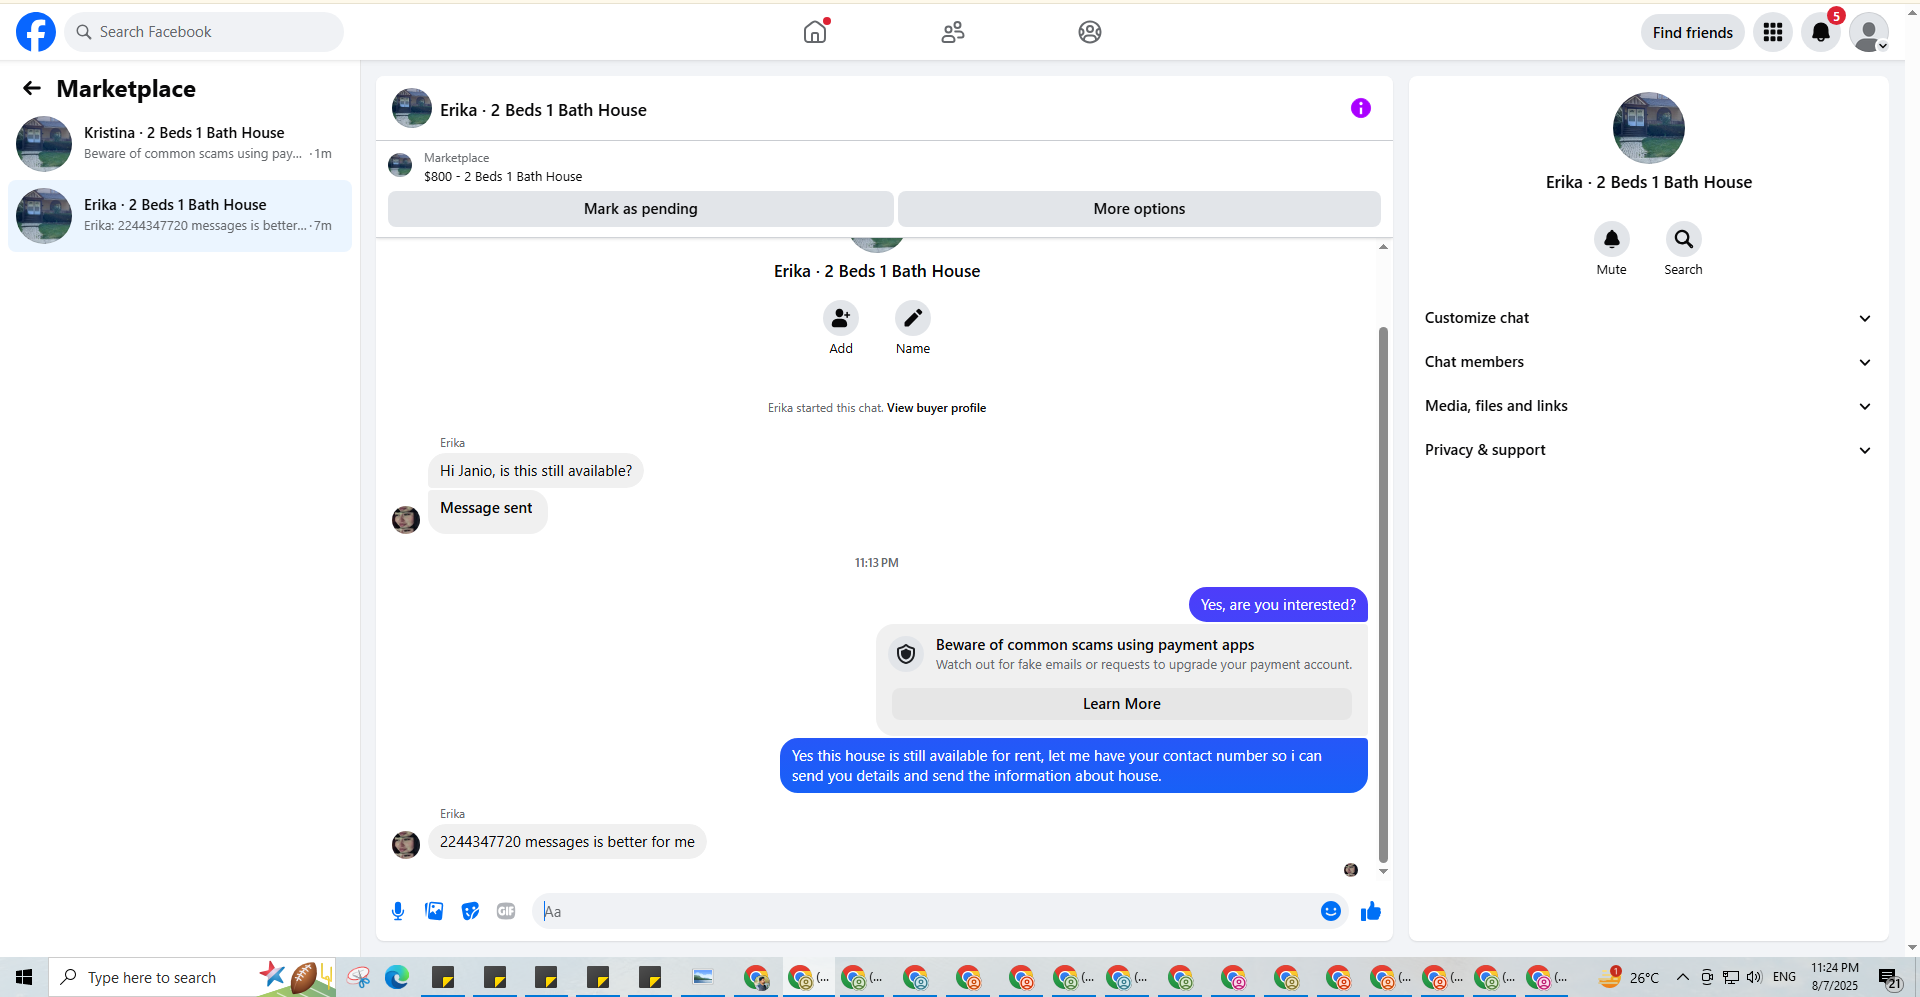Click the 'Hi Janio, is this still available?' message
Screen dimensions: 1920x997
[536, 471]
